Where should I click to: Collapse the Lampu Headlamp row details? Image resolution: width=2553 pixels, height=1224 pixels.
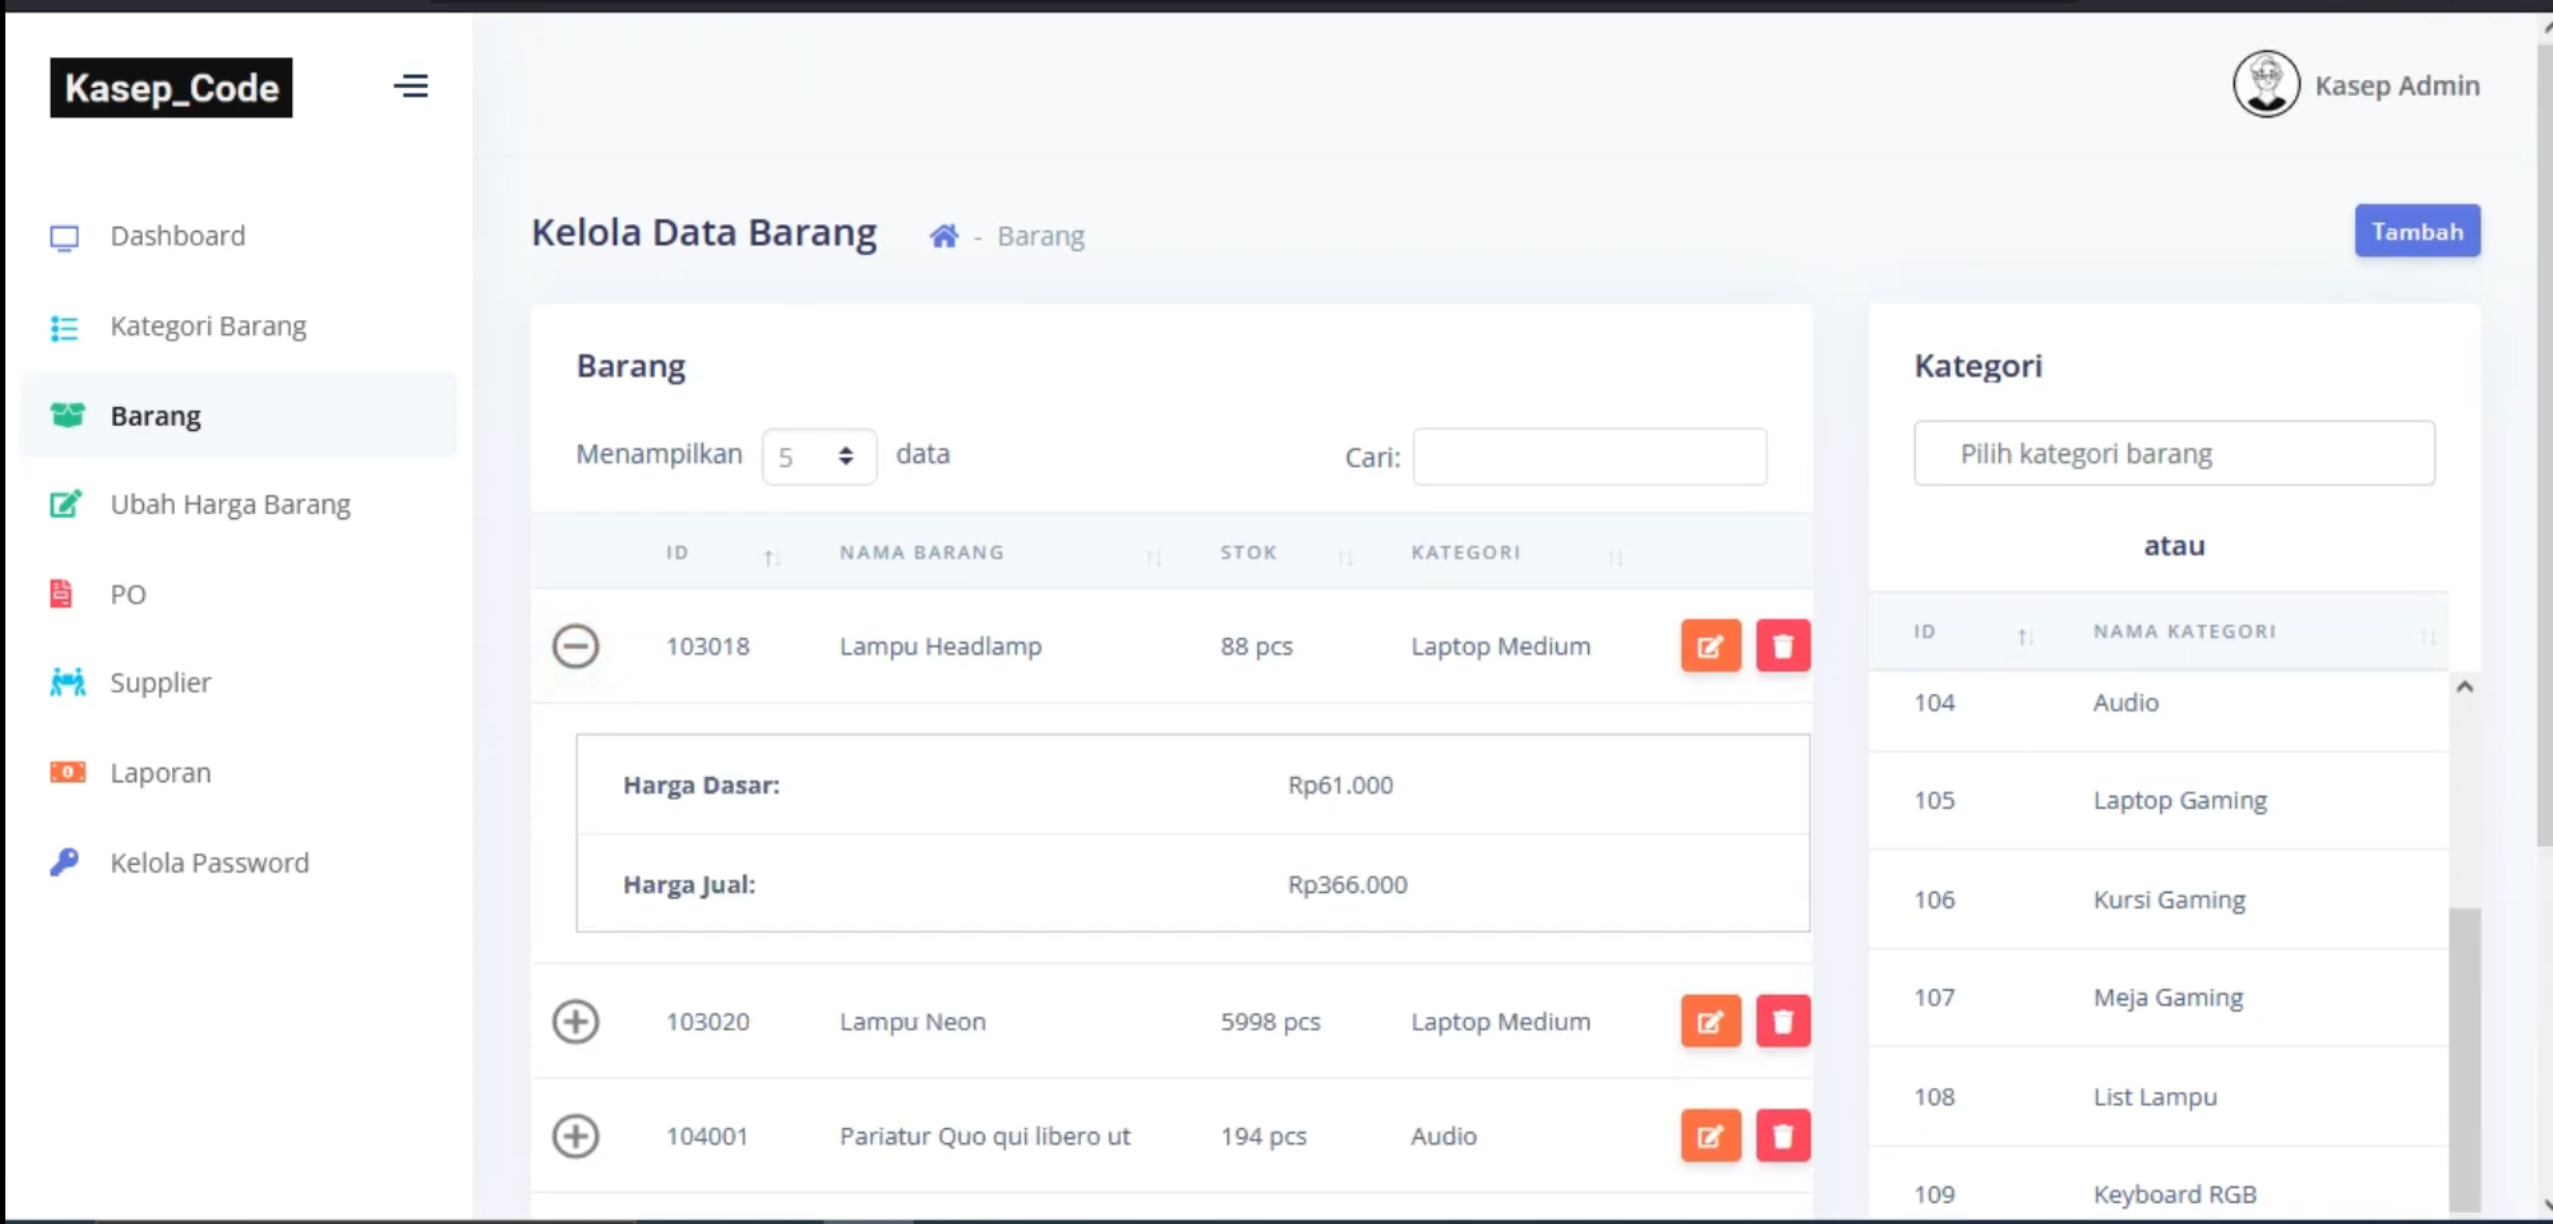[575, 646]
